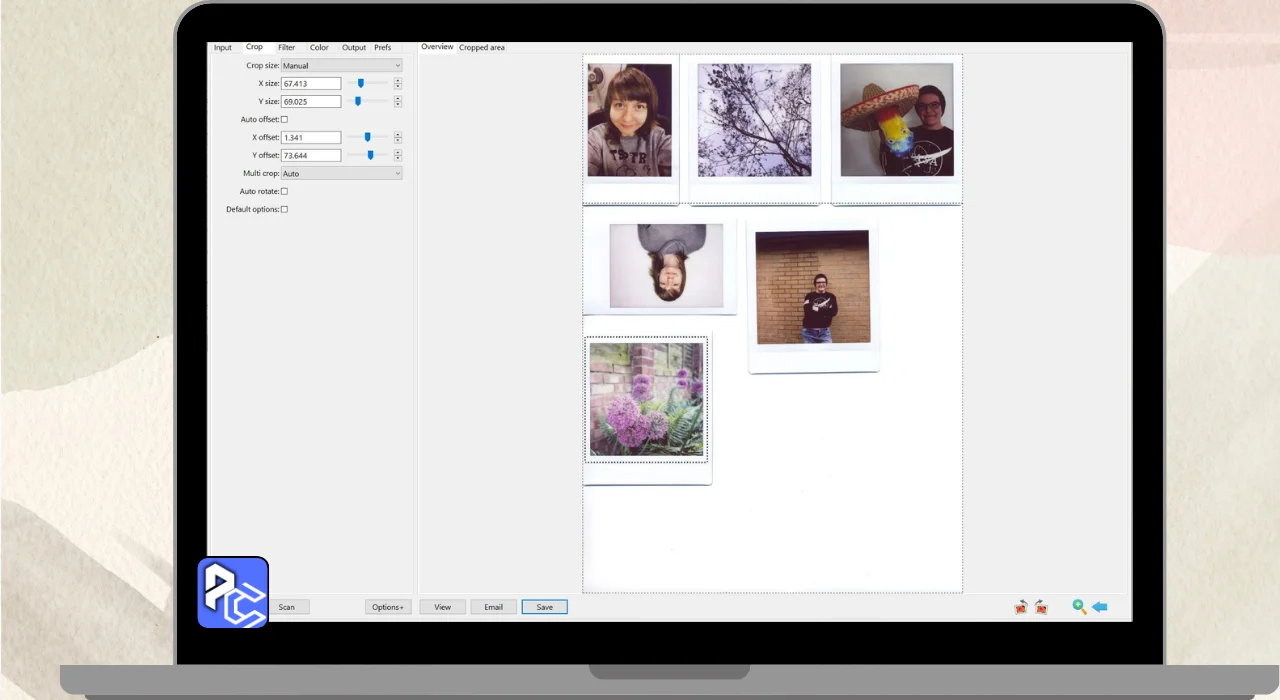Go to the Output tab
Image resolution: width=1280 pixels, height=700 pixels.
point(354,48)
